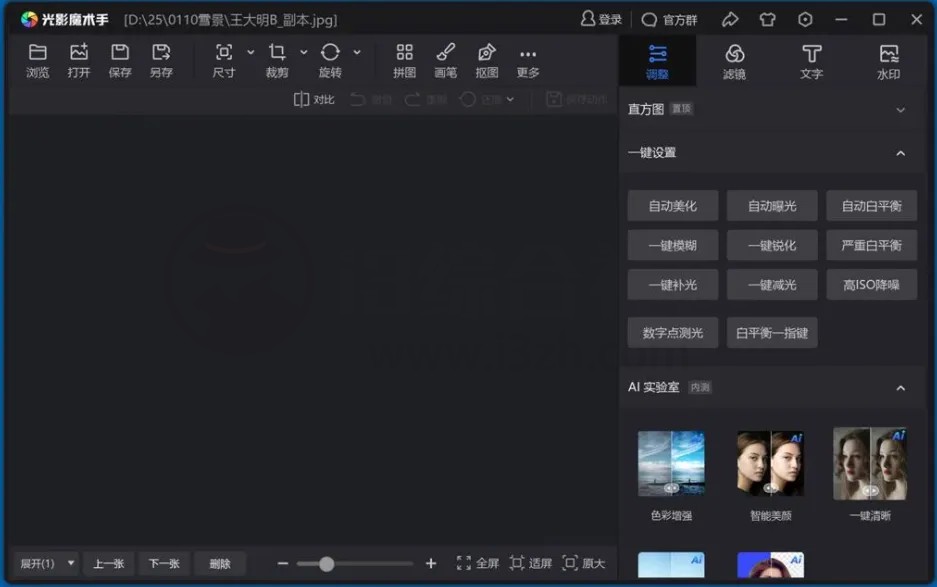This screenshot has height=587, width=937.
Task: Select the 浏览 (browse) tool
Action: click(x=37, y=60)
